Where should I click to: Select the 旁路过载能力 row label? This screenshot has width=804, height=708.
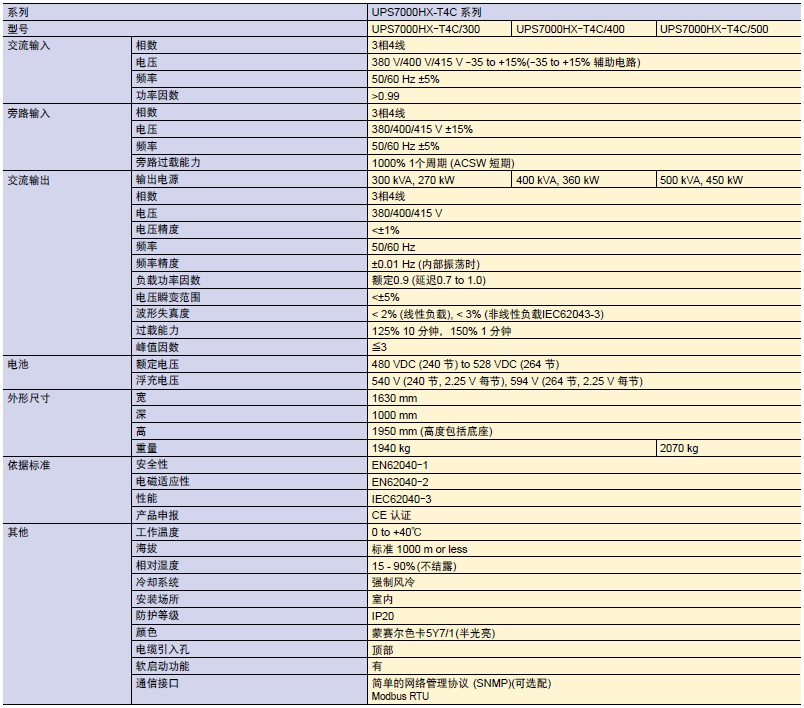[x=168, y=162]
